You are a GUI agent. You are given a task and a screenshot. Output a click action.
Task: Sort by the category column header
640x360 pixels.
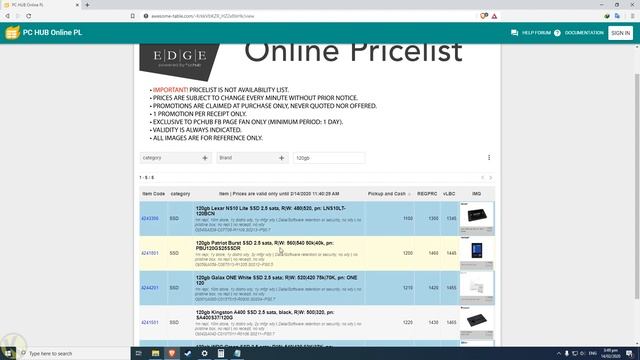tap(180, 194)
